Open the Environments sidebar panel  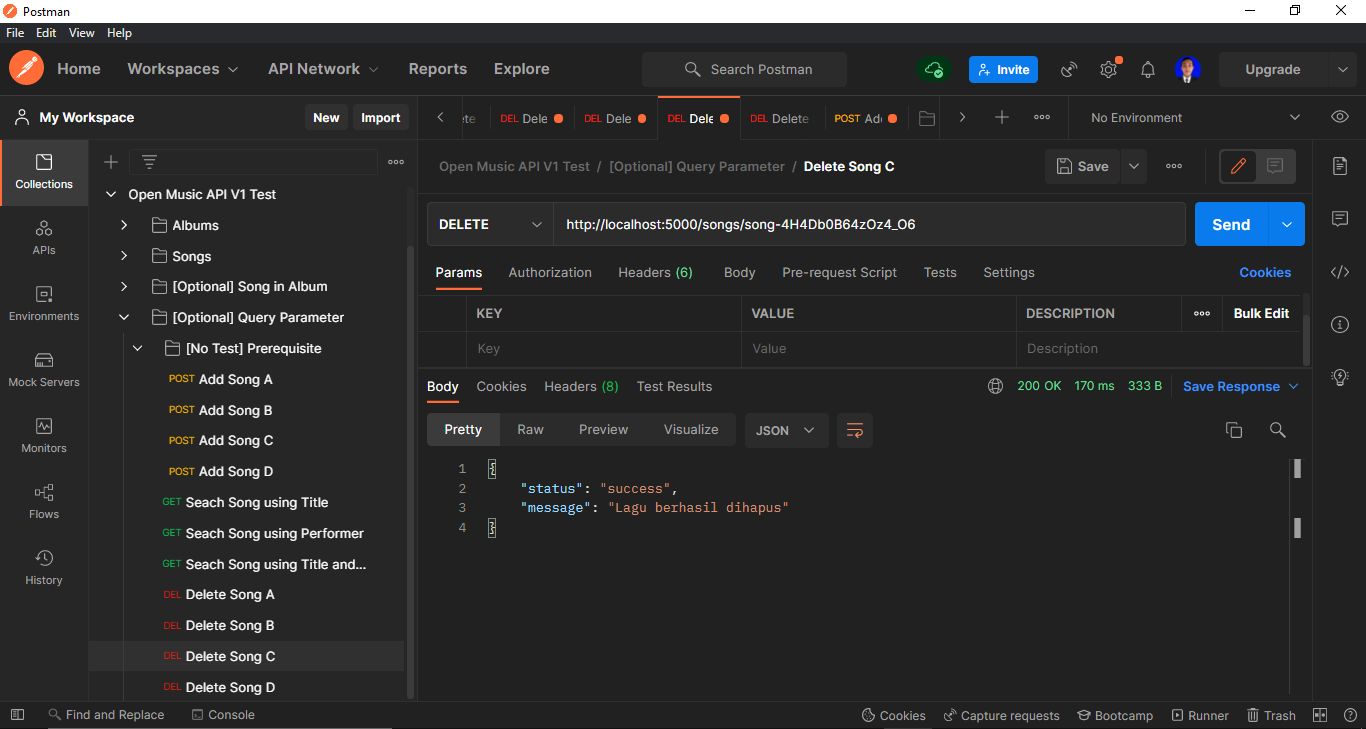coord(44,304)
